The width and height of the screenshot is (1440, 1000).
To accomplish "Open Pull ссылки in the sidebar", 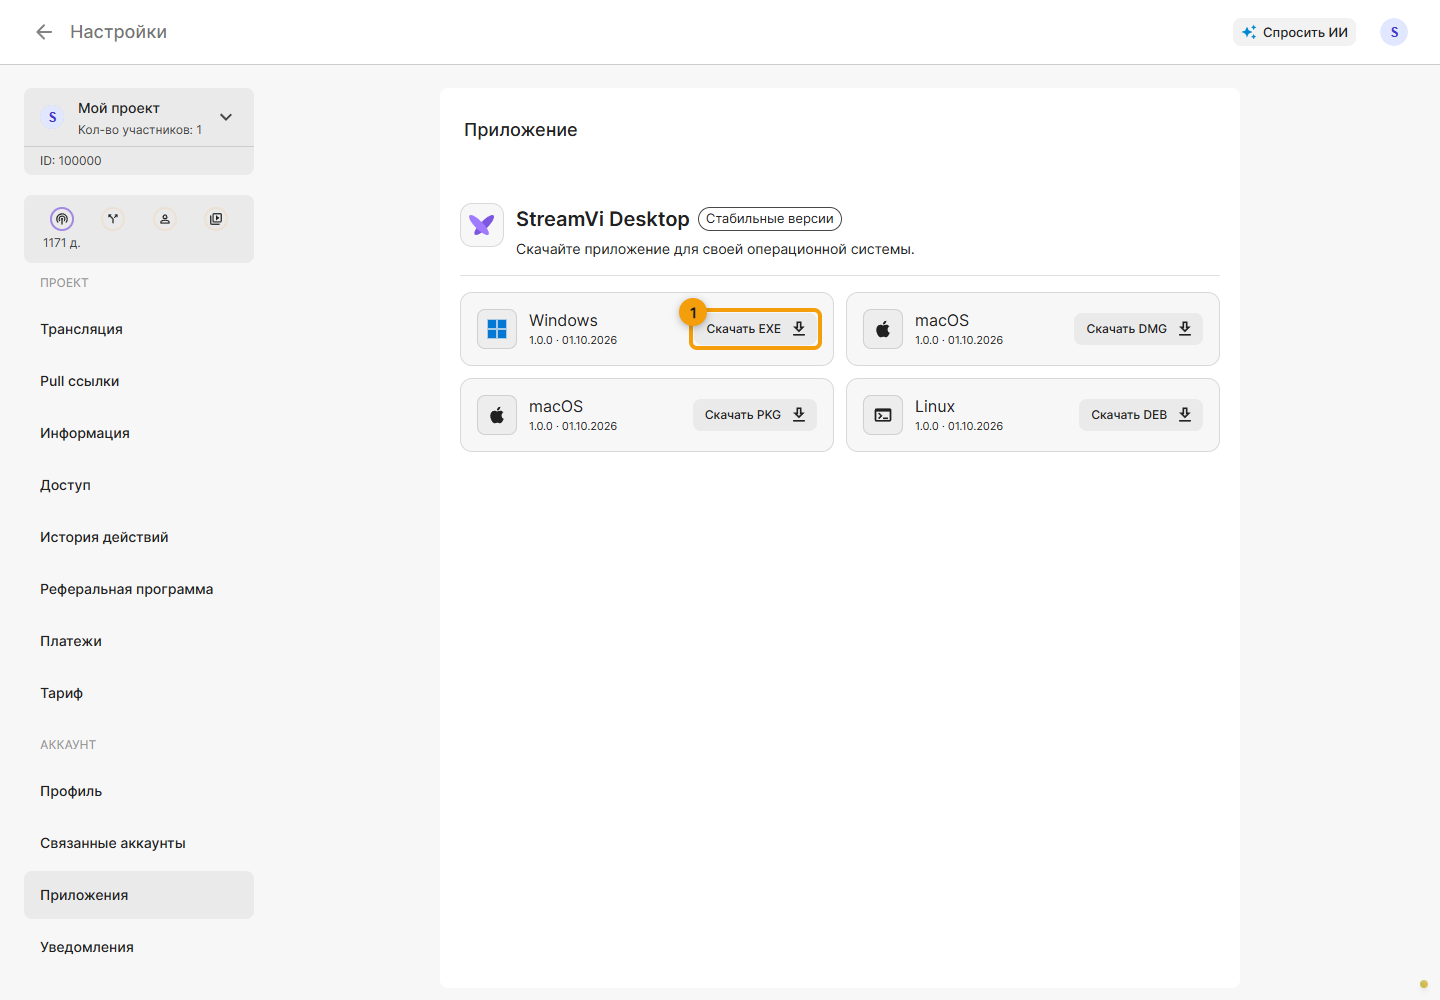I will tap(139, 381).
